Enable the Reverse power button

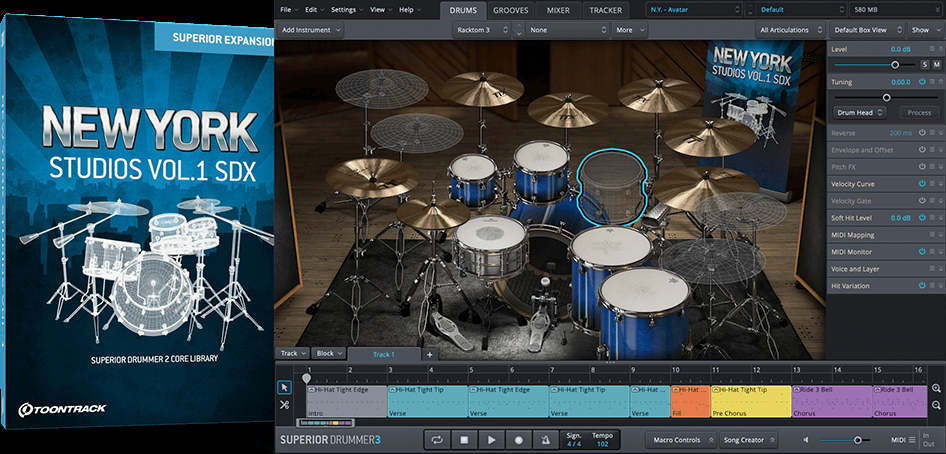tap(922, 133)
